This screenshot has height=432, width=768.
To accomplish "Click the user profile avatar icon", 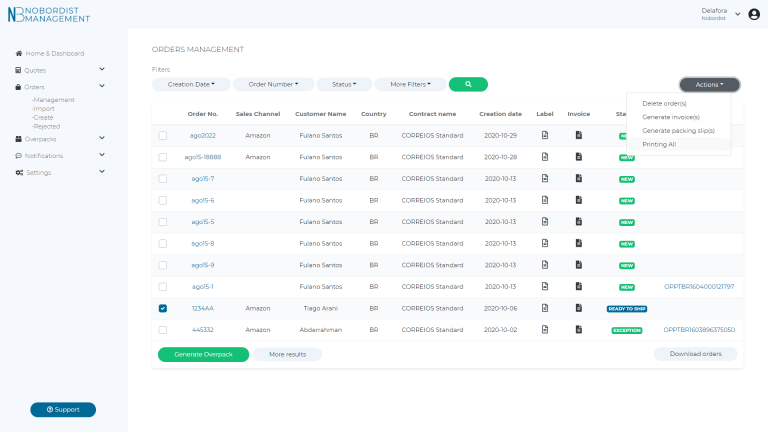I will [754, 14].
